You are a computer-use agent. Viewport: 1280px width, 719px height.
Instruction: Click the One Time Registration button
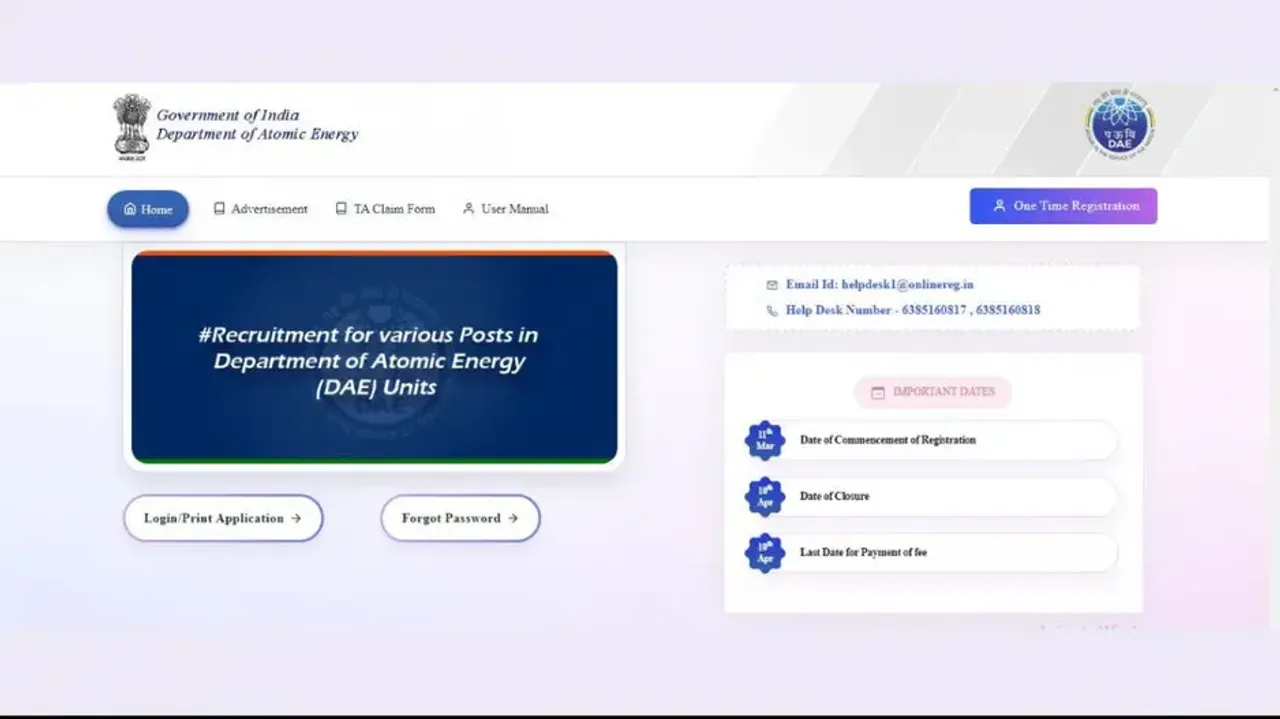point(1063,206)
